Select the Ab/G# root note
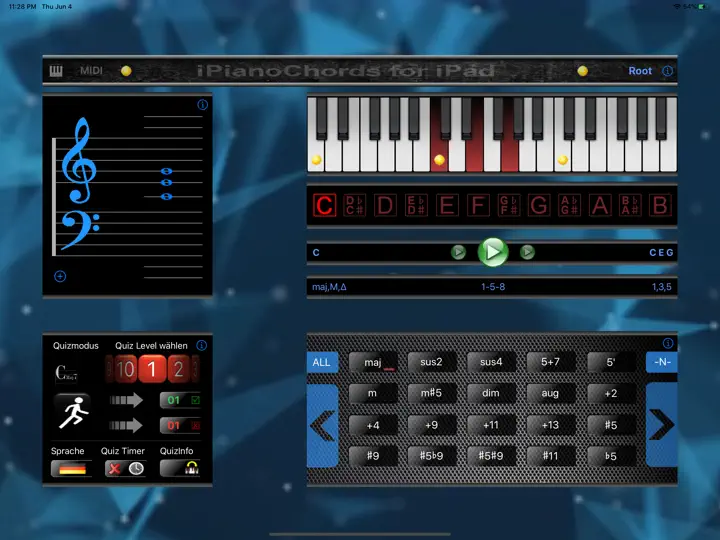The image size is (720, 540). (x=569, y=205)
